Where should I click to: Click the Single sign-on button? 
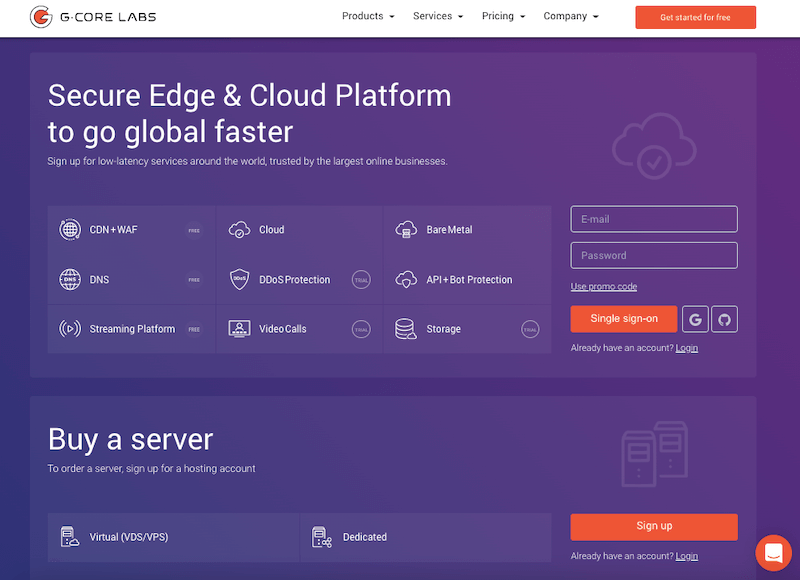624,319
